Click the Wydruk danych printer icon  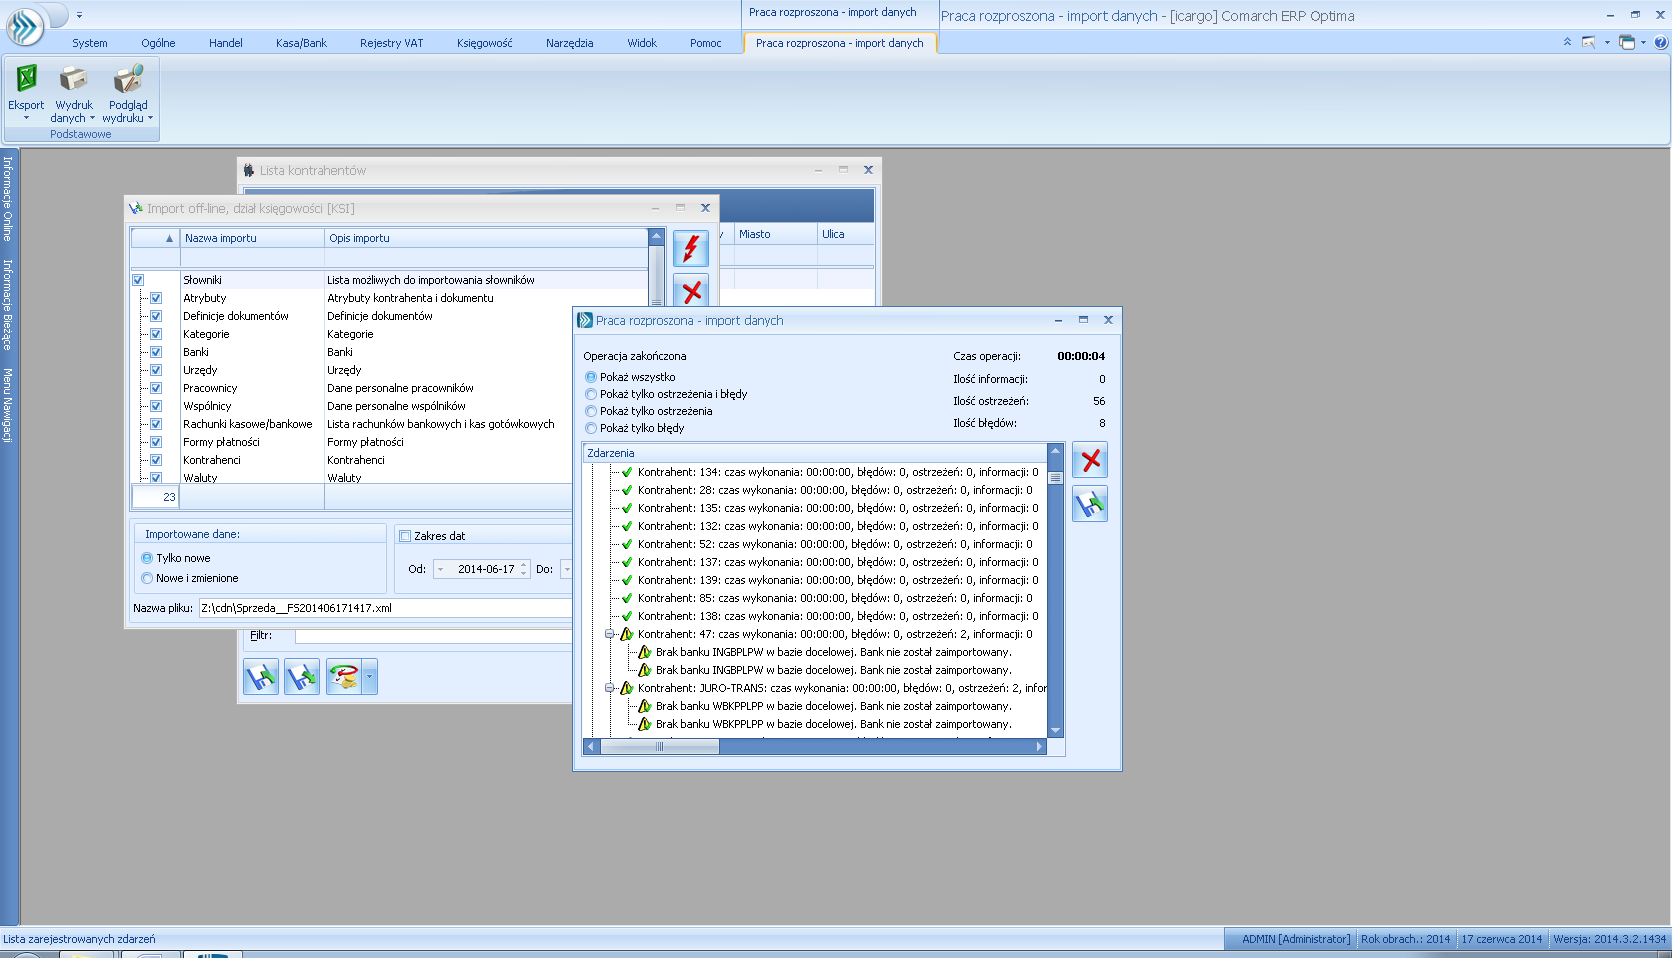tap(73, 79)
